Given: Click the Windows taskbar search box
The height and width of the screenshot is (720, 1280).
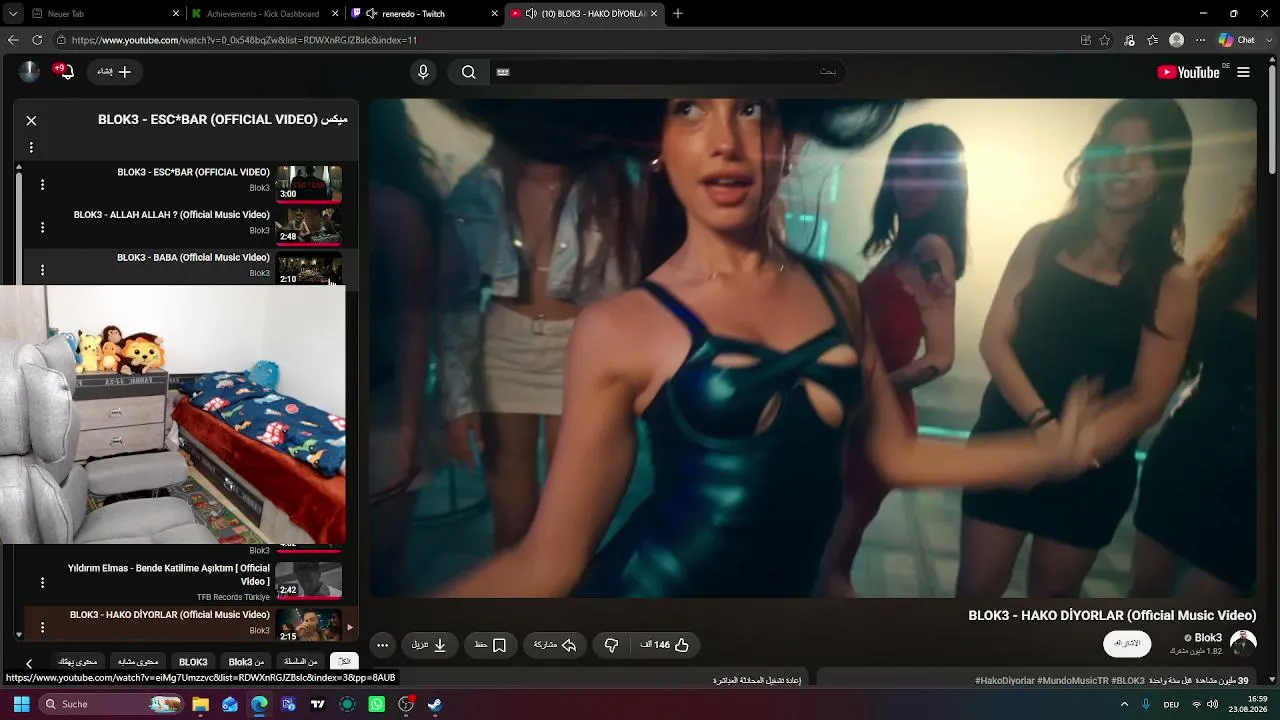Looking at the screenshot, I should (x=112, y=704).
